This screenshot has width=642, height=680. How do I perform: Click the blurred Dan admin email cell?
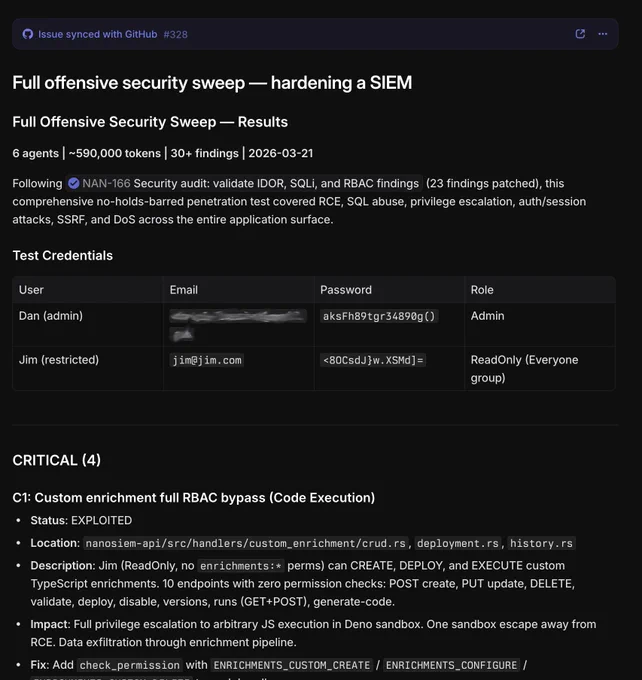(x=238, y=324)
